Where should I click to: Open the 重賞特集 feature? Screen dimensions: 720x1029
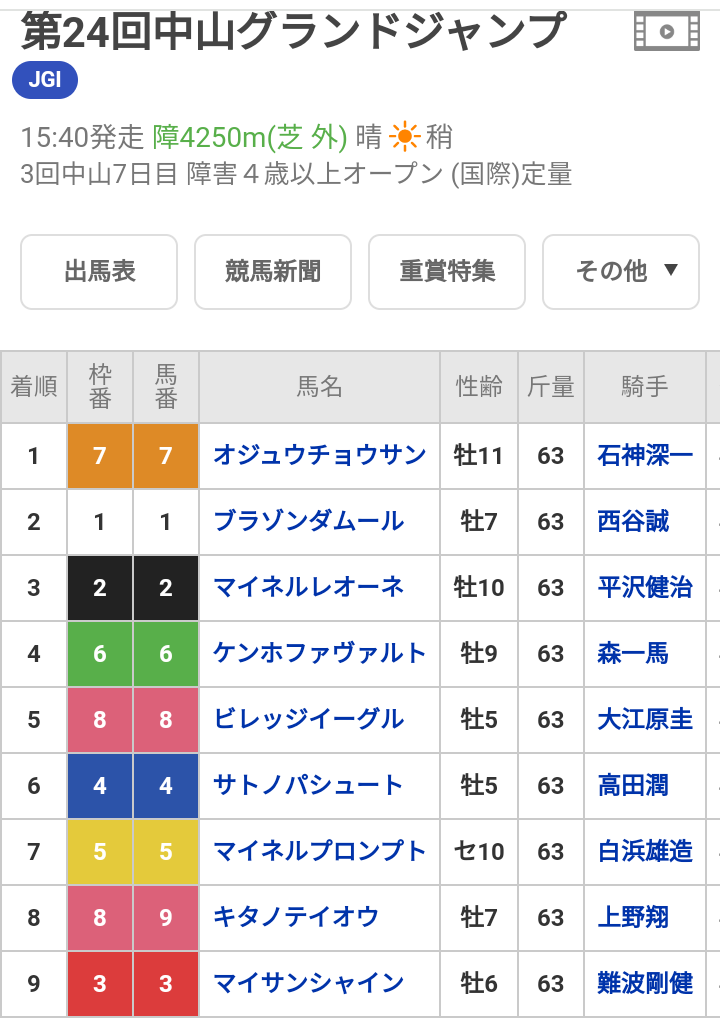click(x=447, y=271)
